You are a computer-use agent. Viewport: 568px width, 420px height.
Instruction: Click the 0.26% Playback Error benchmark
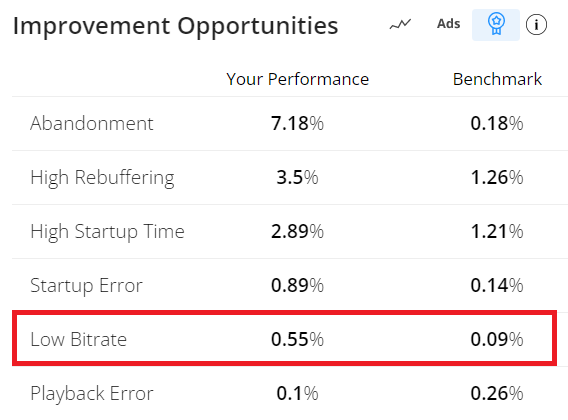497,393
